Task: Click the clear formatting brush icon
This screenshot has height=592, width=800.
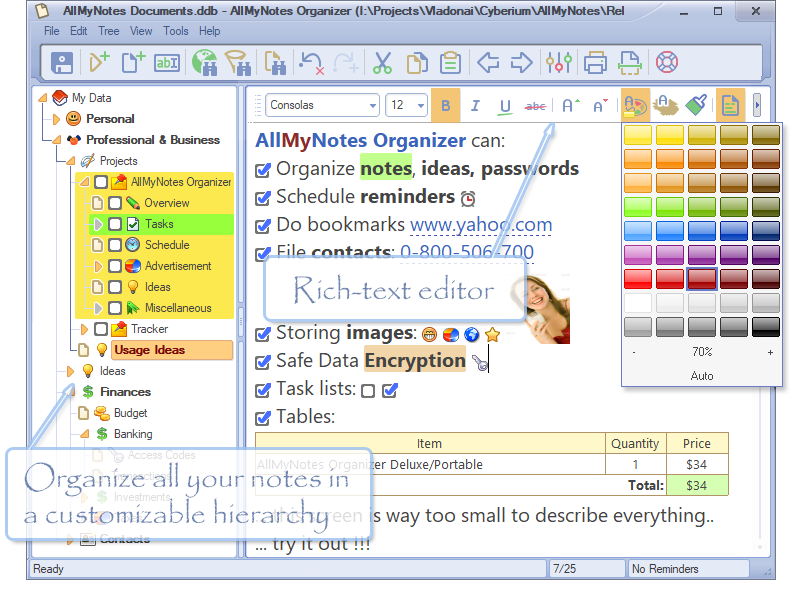Action: tap(696, 106)
